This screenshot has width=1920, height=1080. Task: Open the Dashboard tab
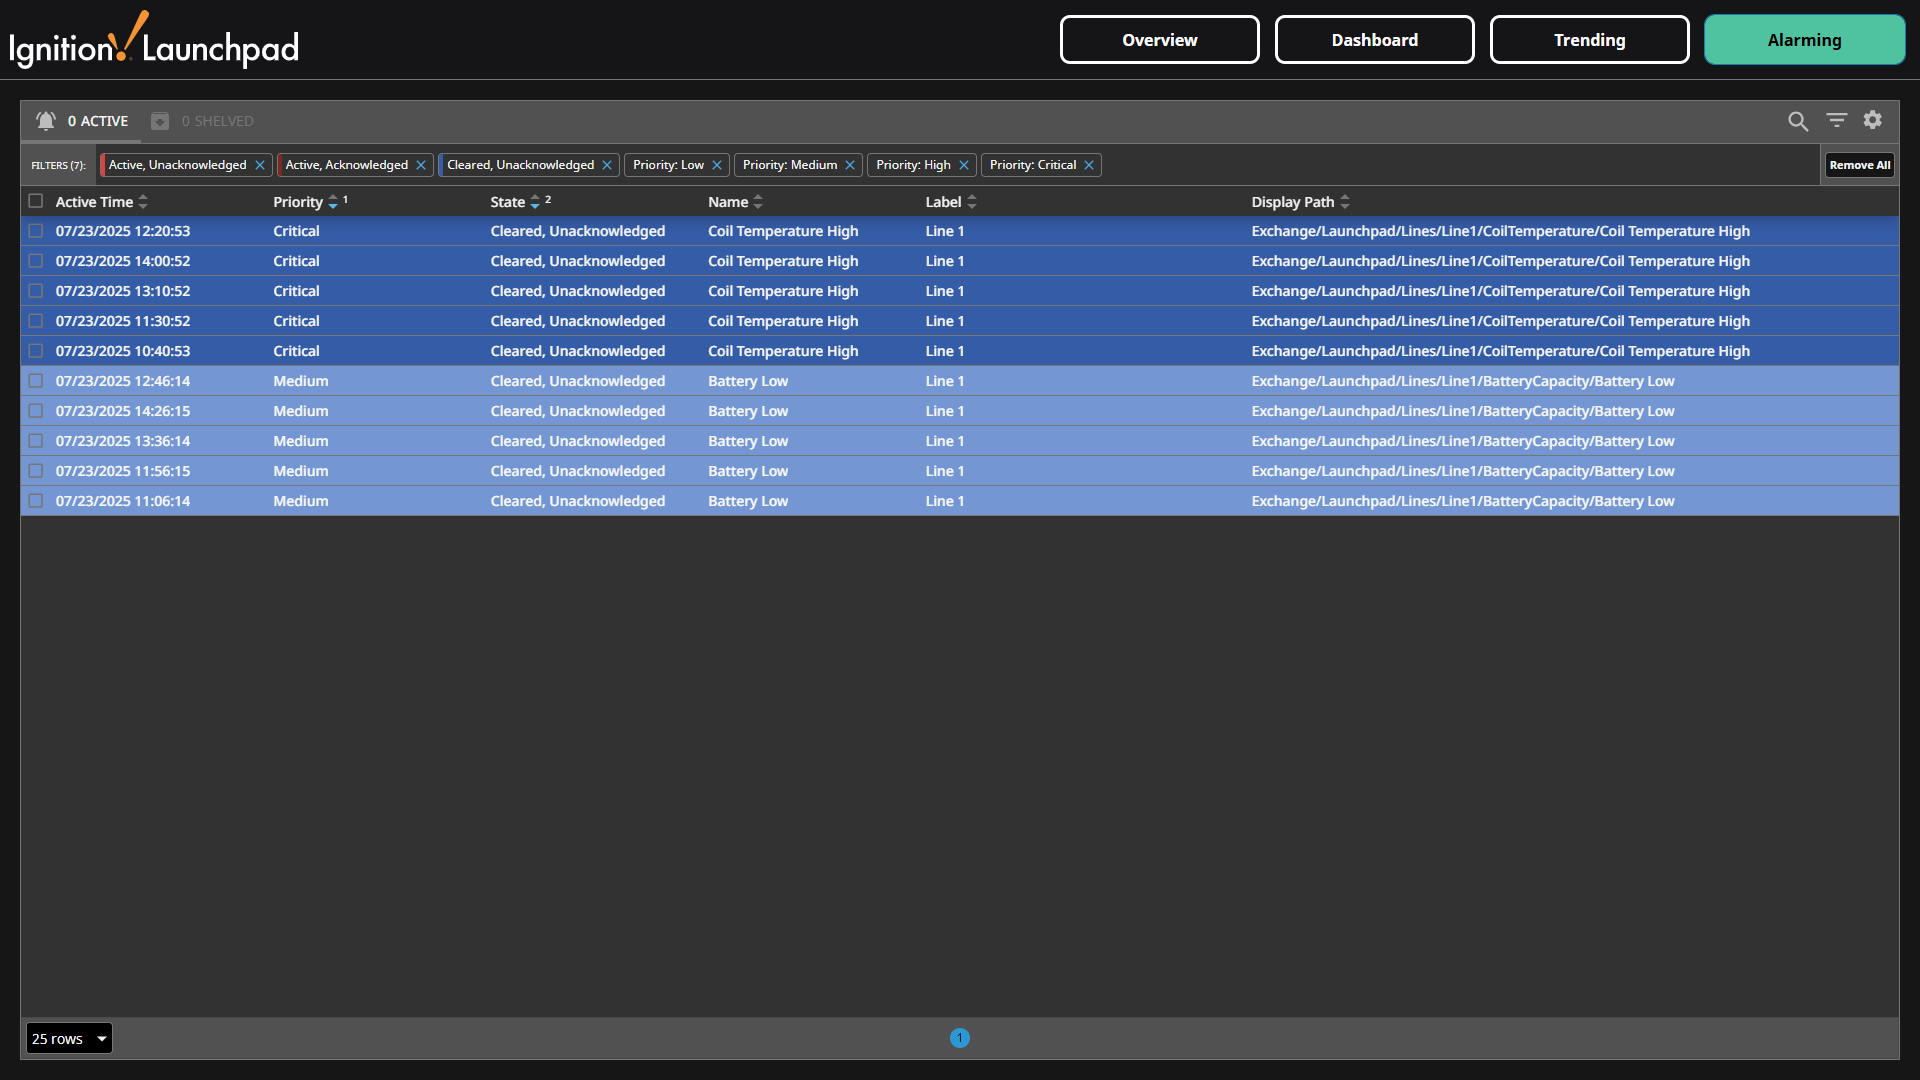coord(1374,40)
